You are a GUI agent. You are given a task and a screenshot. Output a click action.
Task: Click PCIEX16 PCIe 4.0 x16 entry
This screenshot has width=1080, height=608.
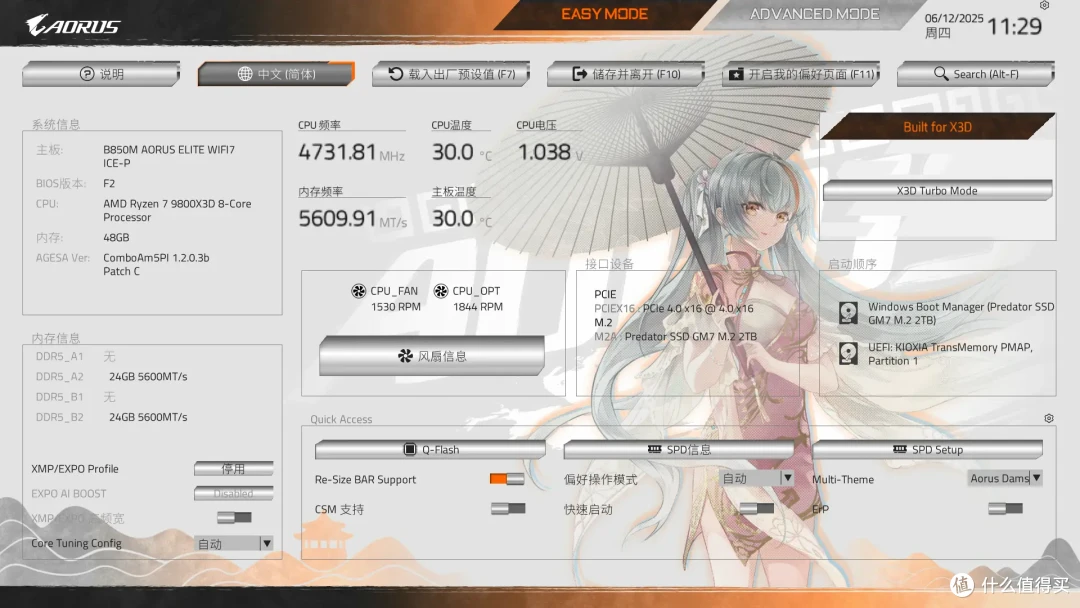674,308
